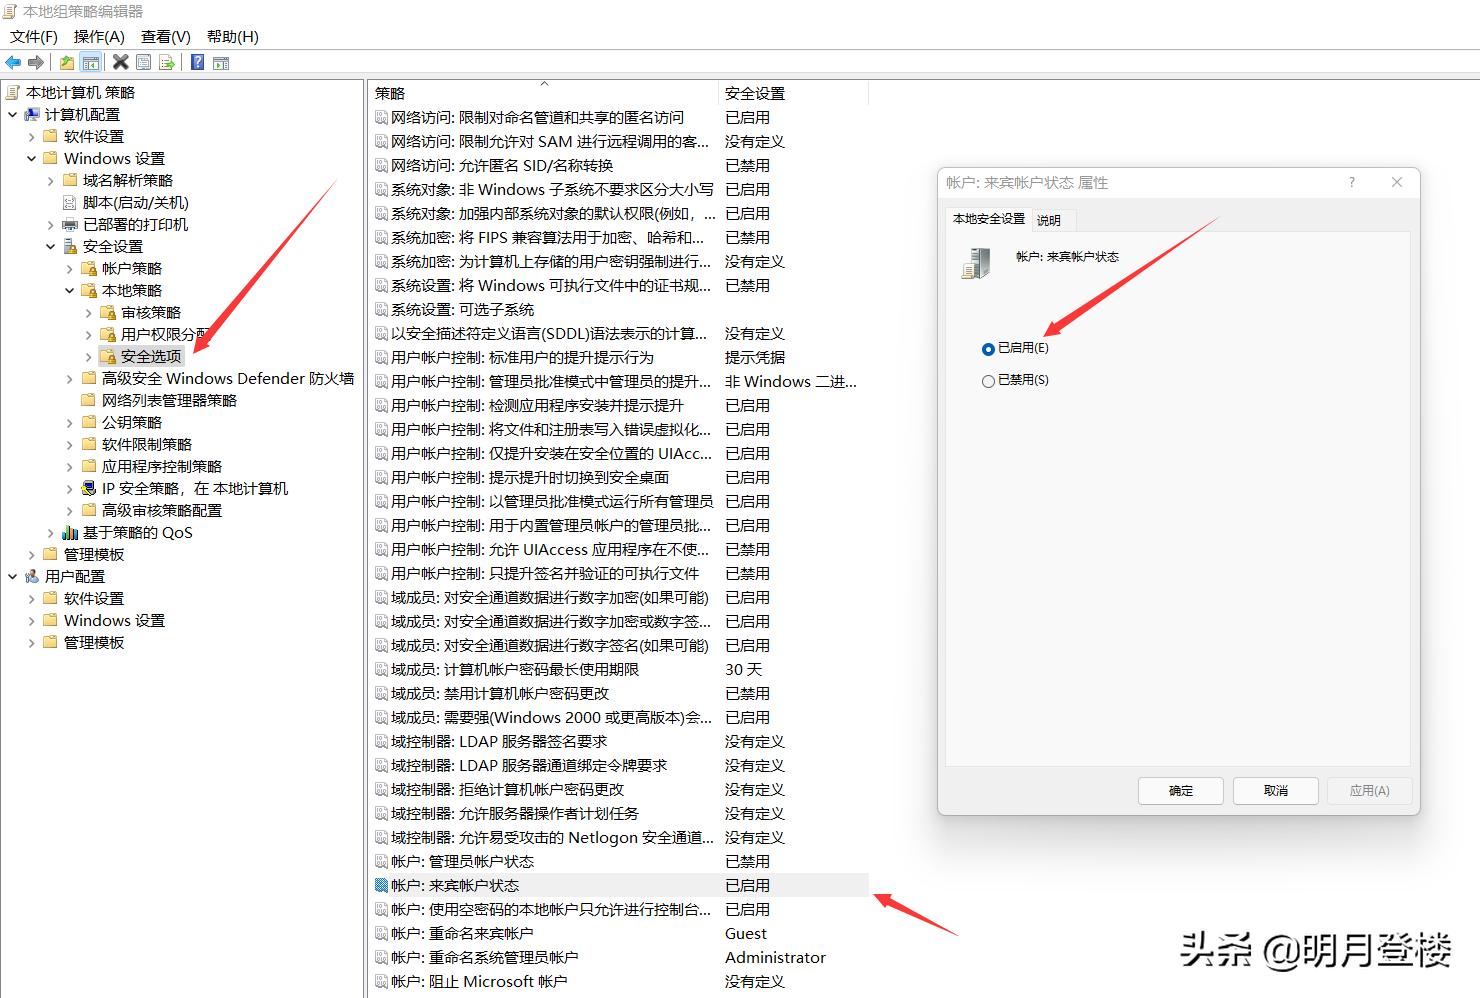The height and width of the screenshot is (998, 1480).
Task: Click the server icon in the properties dialog
Action: (974, 263)
